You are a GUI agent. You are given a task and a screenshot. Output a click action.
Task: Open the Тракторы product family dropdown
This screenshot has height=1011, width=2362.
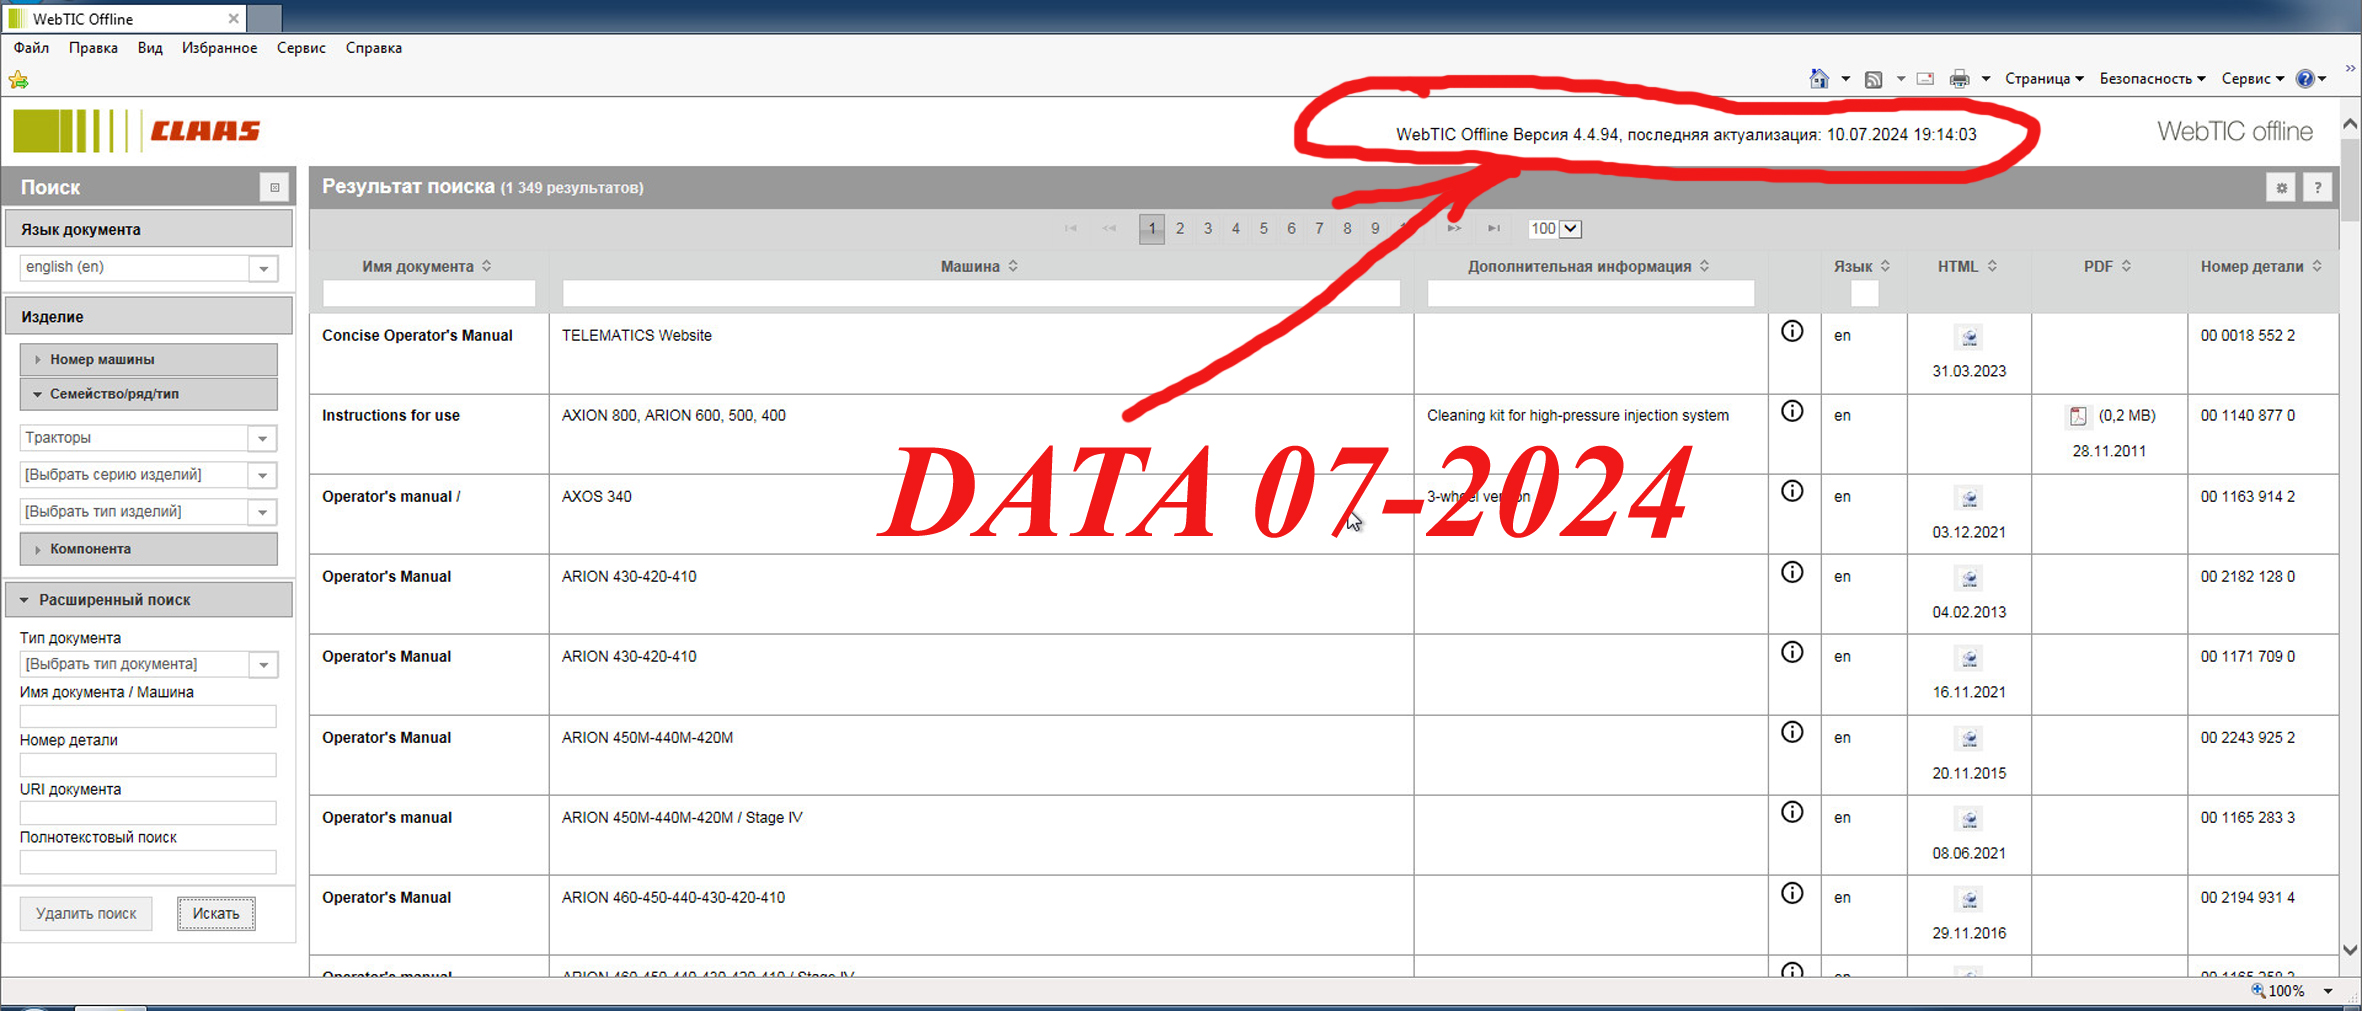(262, 438)
